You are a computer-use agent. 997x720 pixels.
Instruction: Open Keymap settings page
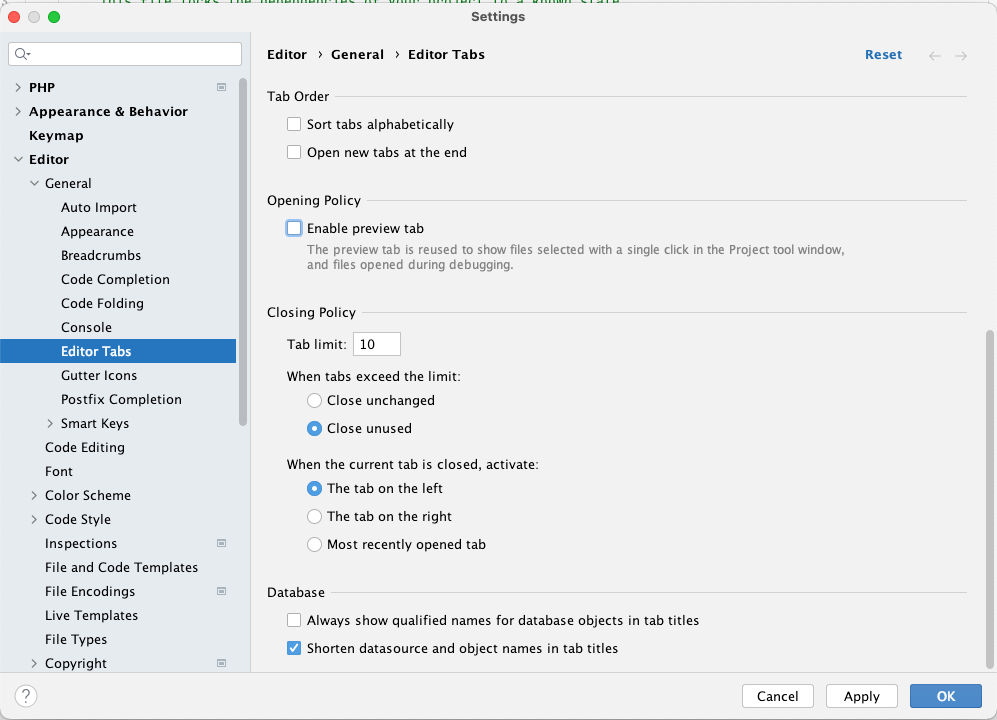[56, 135]
